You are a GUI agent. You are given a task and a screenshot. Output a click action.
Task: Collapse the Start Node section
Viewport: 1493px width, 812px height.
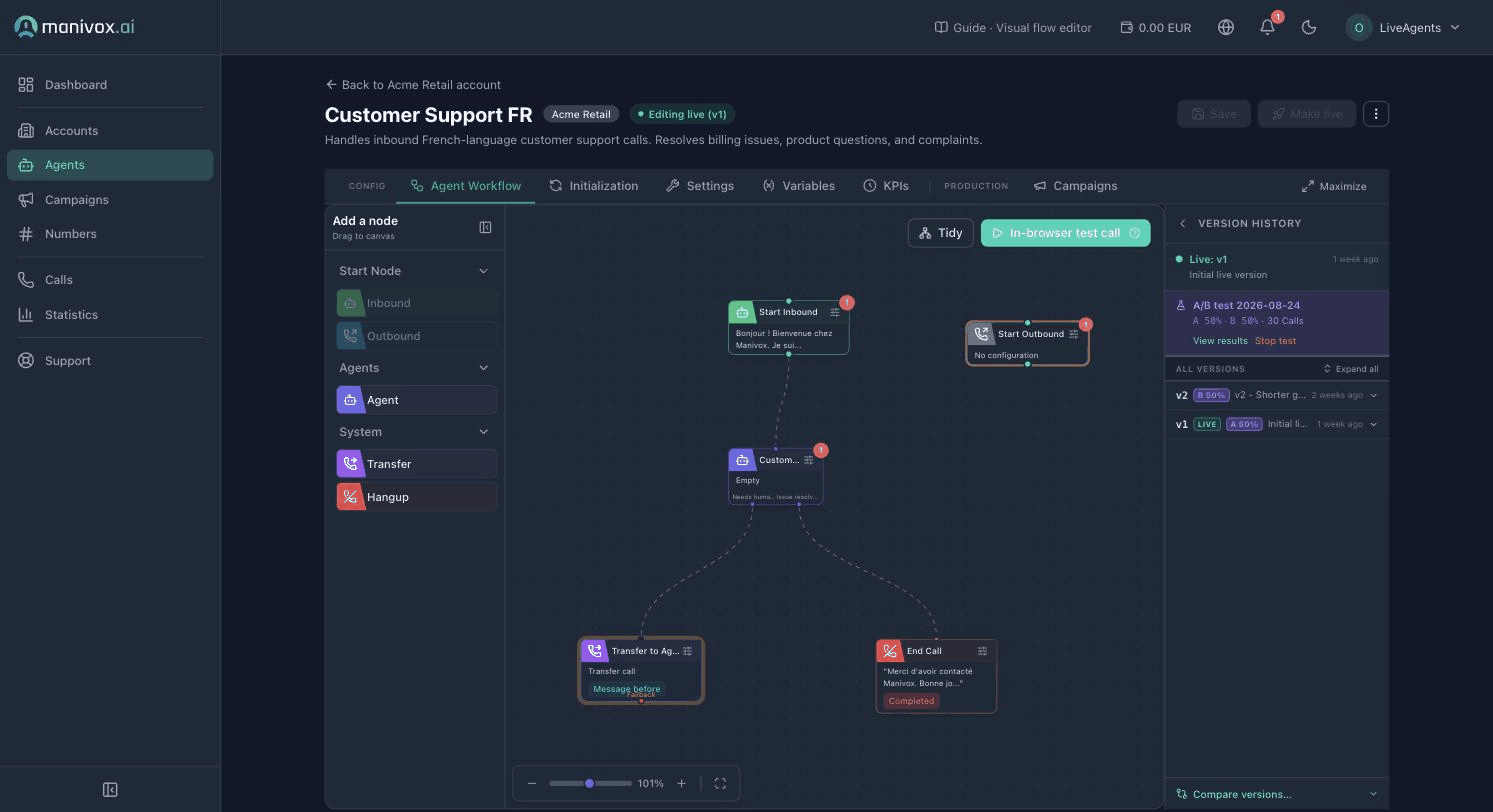[x=484, y=271]
